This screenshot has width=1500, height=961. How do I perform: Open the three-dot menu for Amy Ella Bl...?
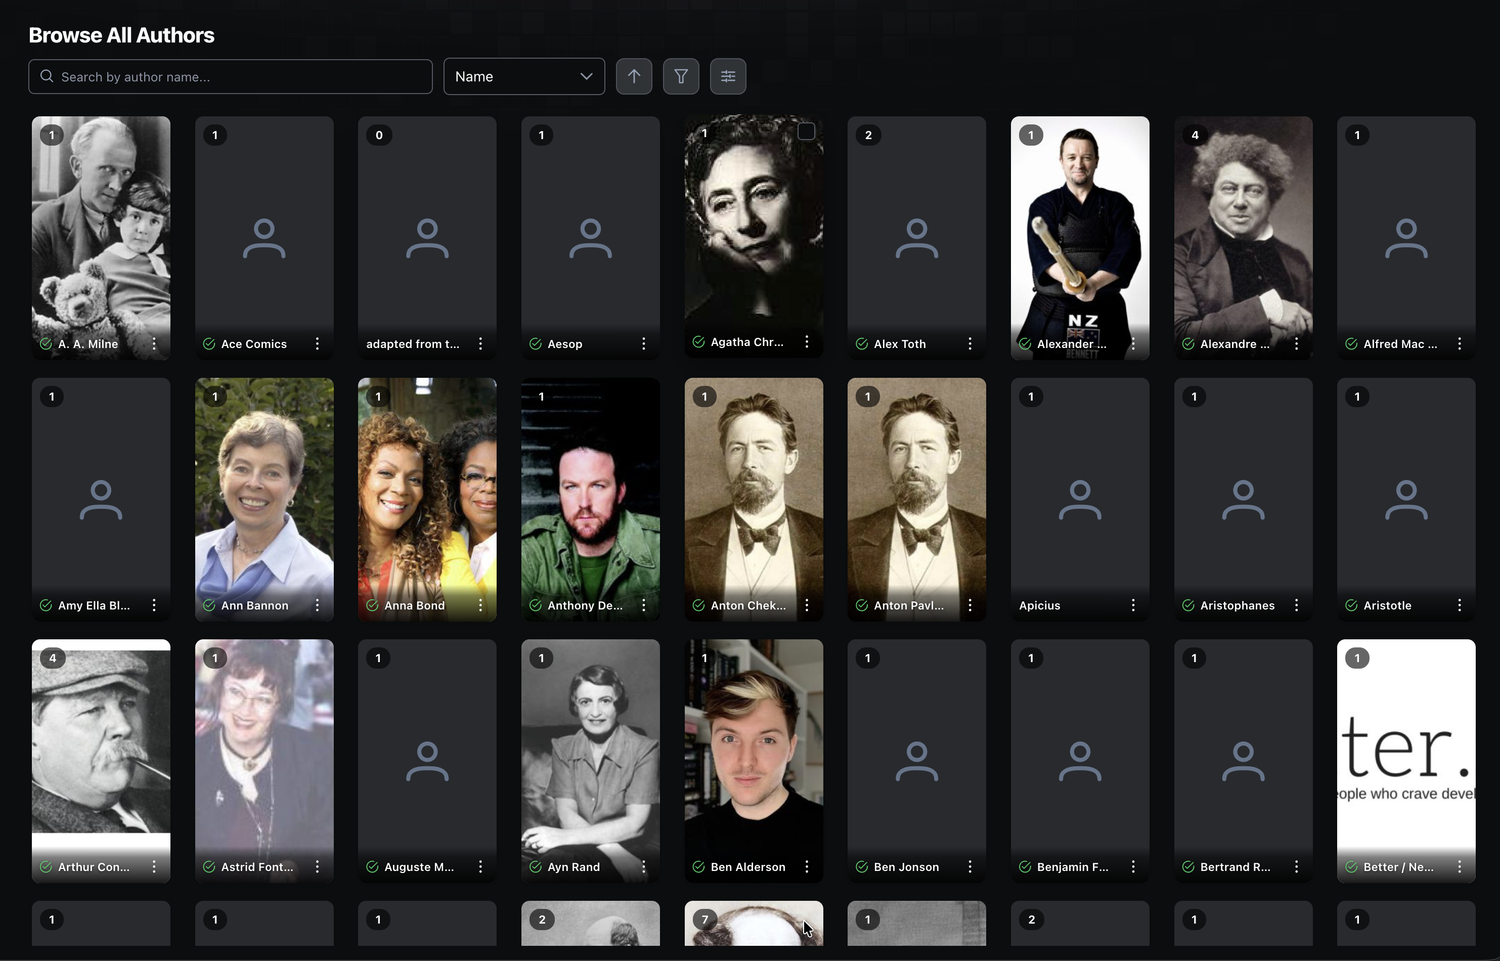154,606
